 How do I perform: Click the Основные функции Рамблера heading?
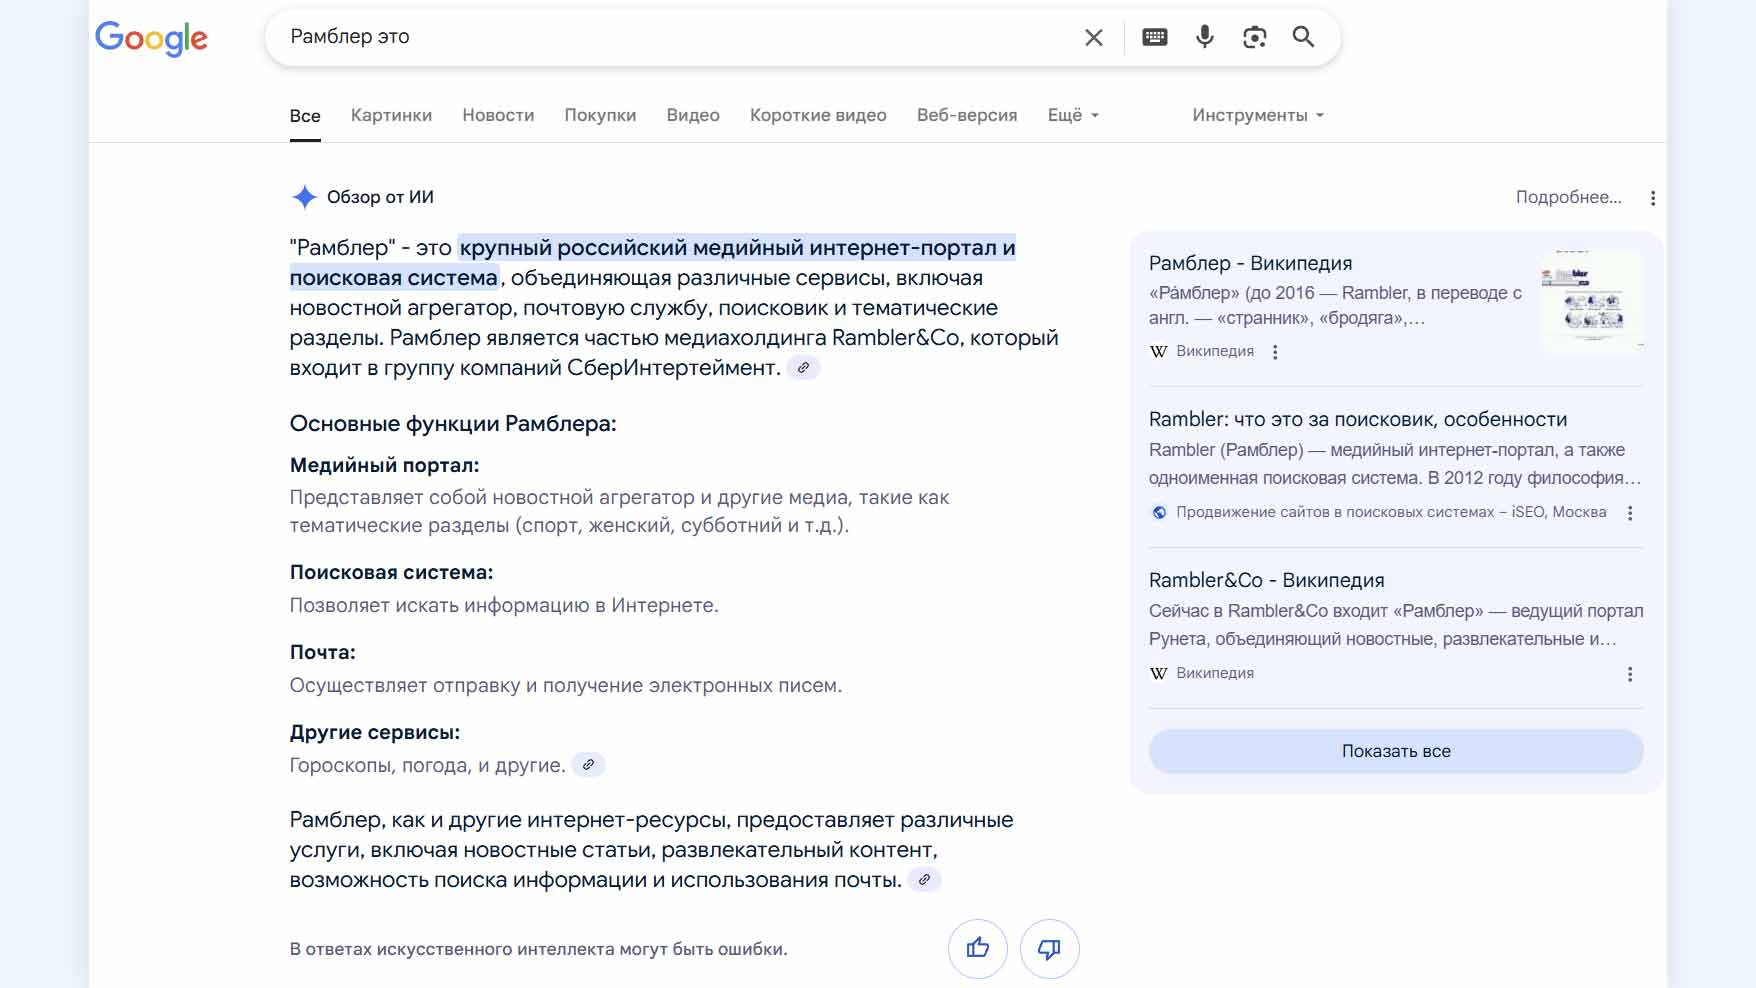453,424
